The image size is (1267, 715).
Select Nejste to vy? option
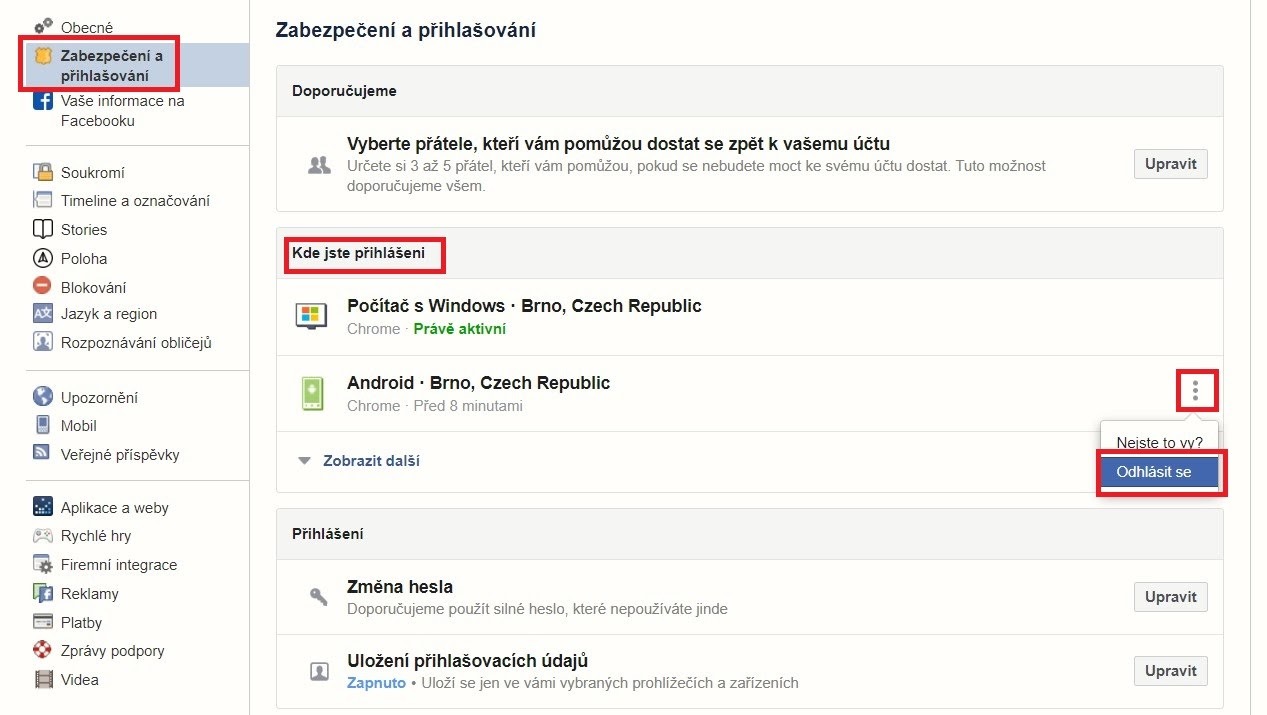[x=1158, y=442]
